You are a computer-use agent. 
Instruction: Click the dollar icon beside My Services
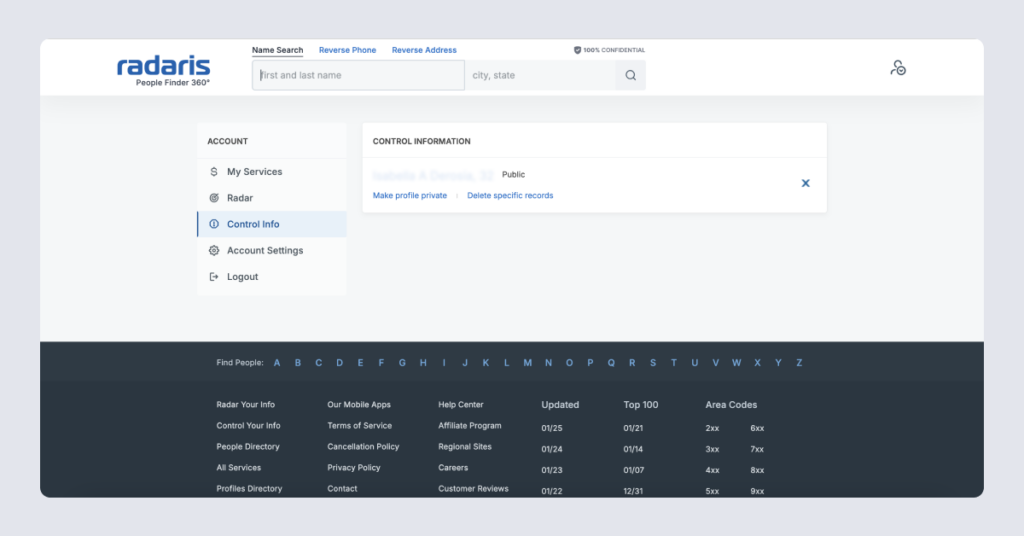214,172
